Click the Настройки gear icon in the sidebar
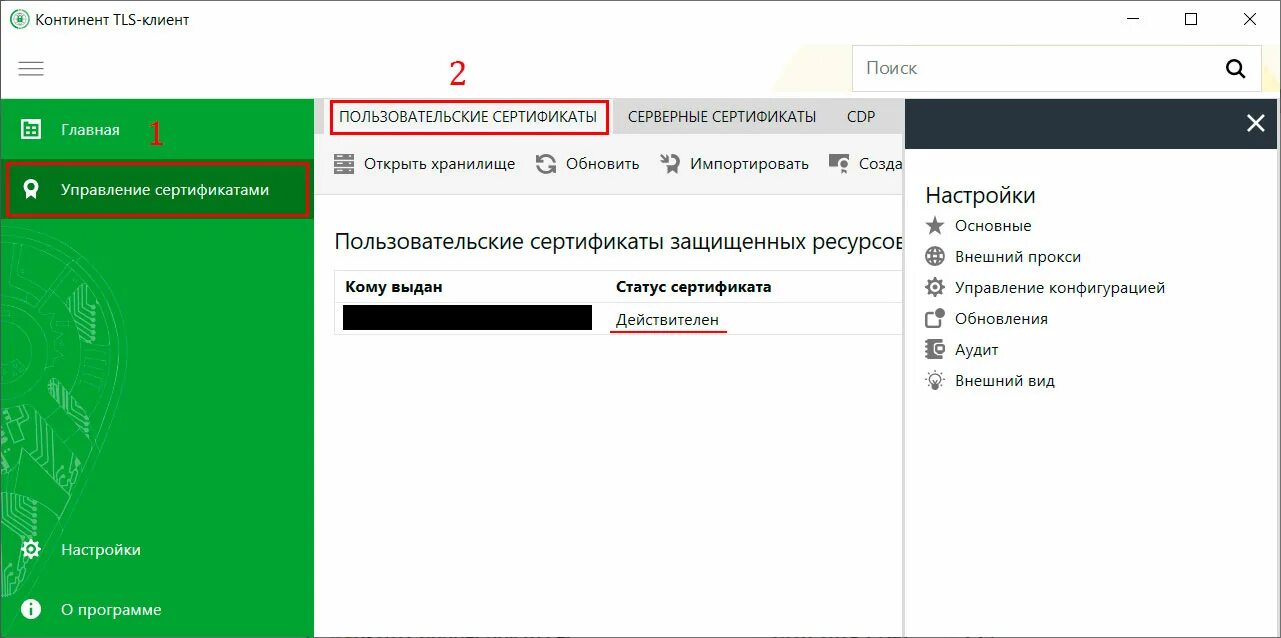Screen dimensions: 1281x638 (x=31, y=549)
